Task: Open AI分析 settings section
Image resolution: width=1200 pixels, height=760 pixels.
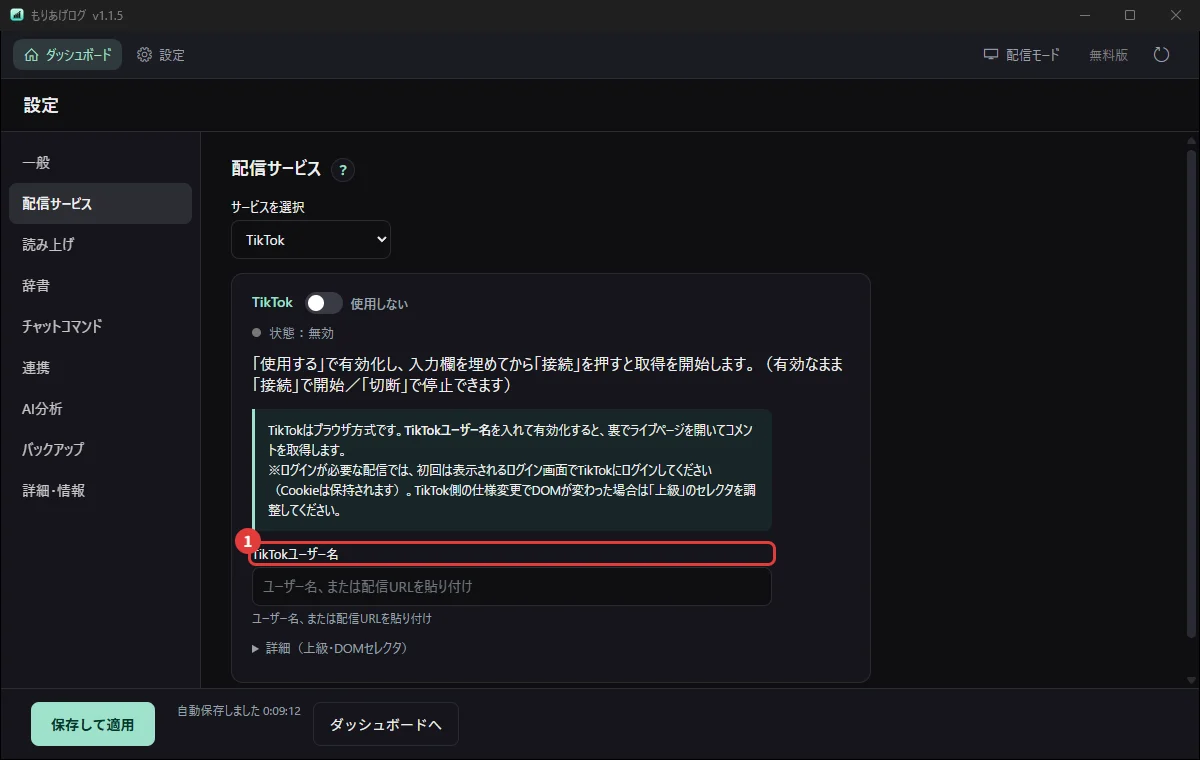Action: click(x=100, y=408)
